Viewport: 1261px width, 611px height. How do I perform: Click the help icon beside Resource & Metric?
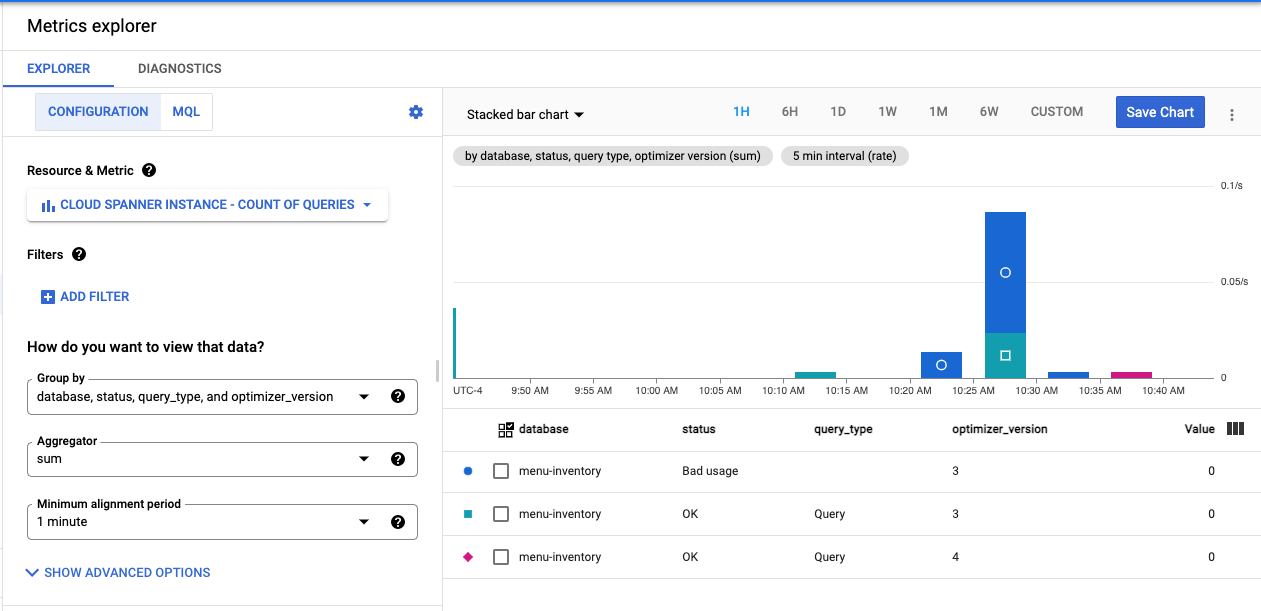[148, 170]
